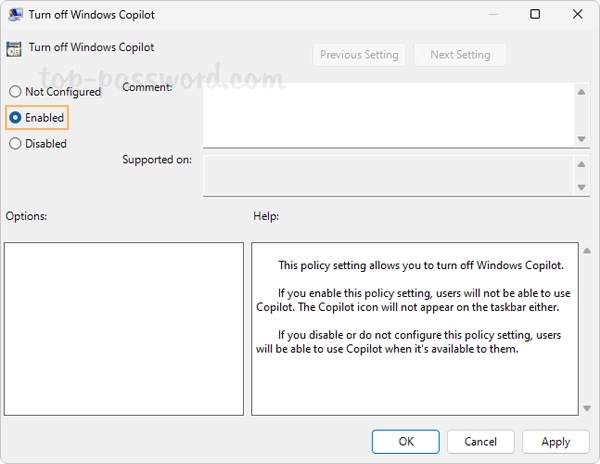This screenshot has width=600, height=464.
Task: Click the policy setting icon beside the heading
Action: coord(14,48)
